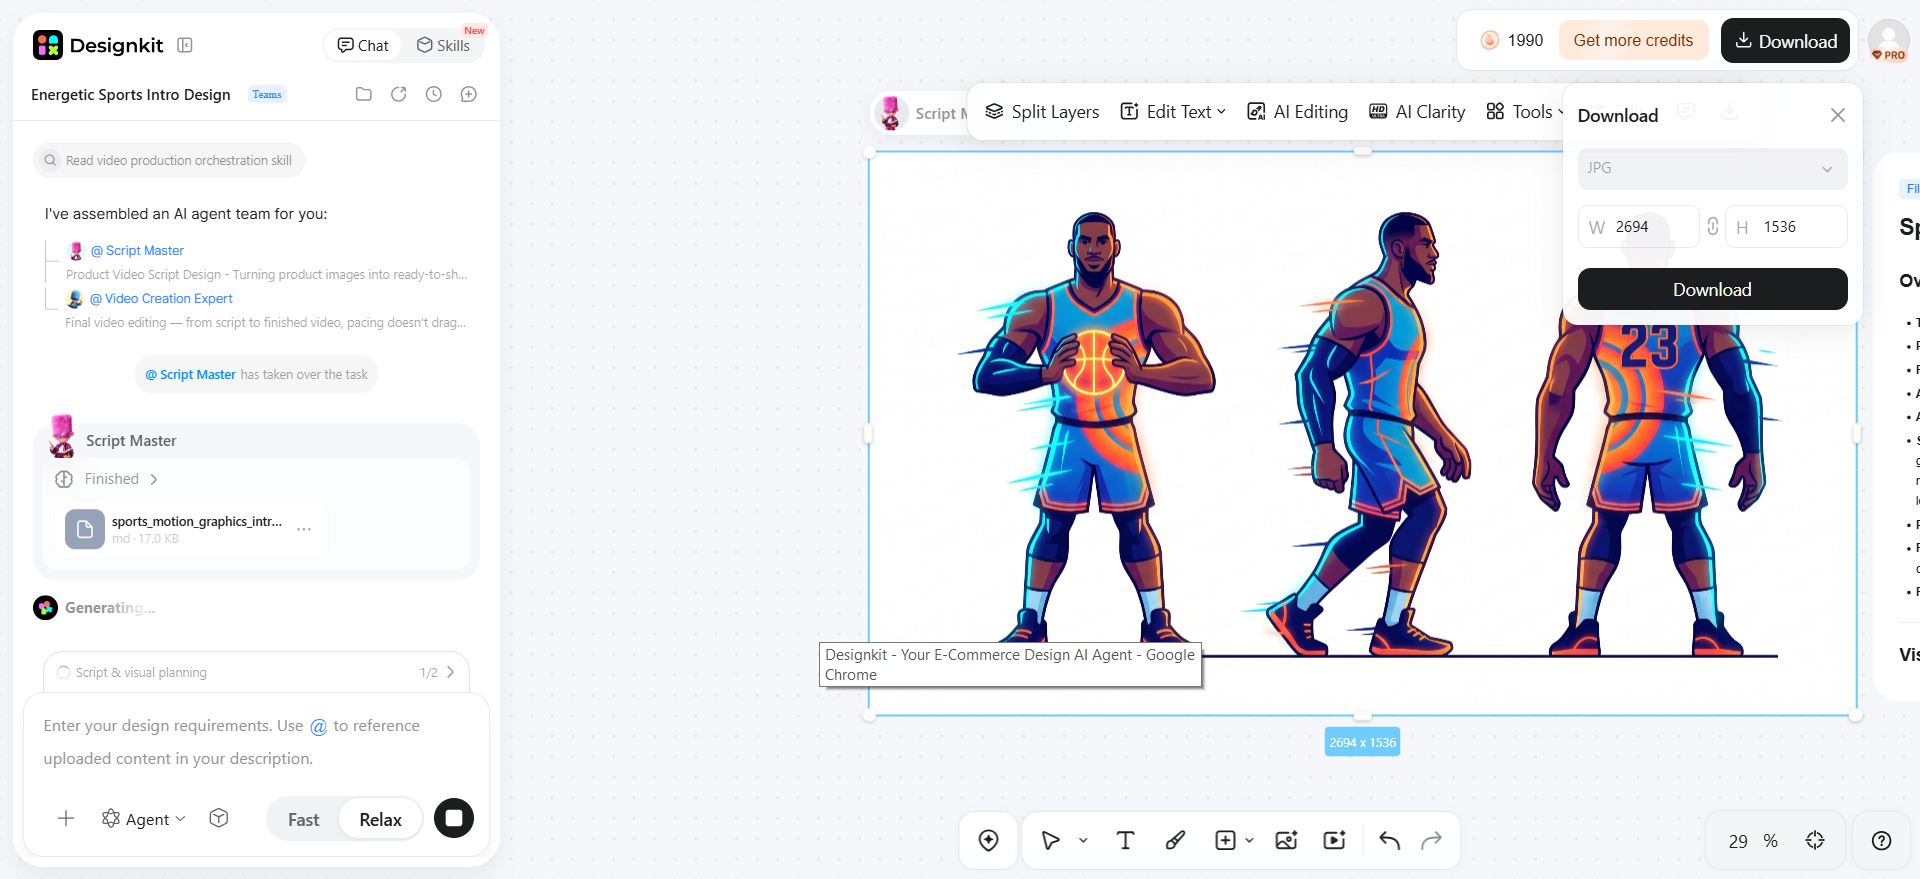Open the pointer tool options arrow
This screenshot has width=1920, height=879.
point(1083,841)
